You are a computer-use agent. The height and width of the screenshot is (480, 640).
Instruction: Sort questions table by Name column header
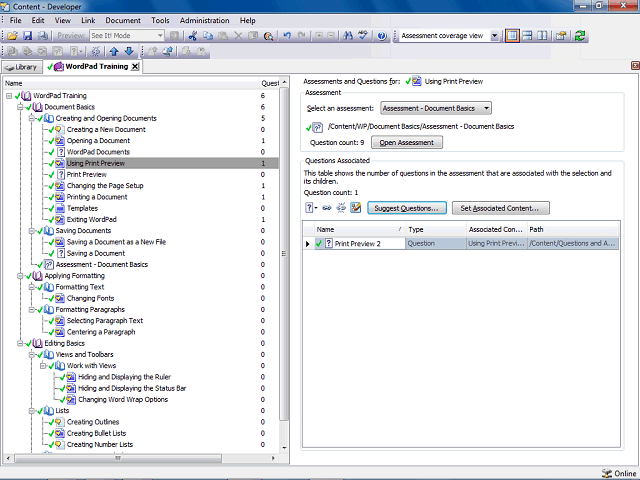pyautogui.click(x=359, y=229)
